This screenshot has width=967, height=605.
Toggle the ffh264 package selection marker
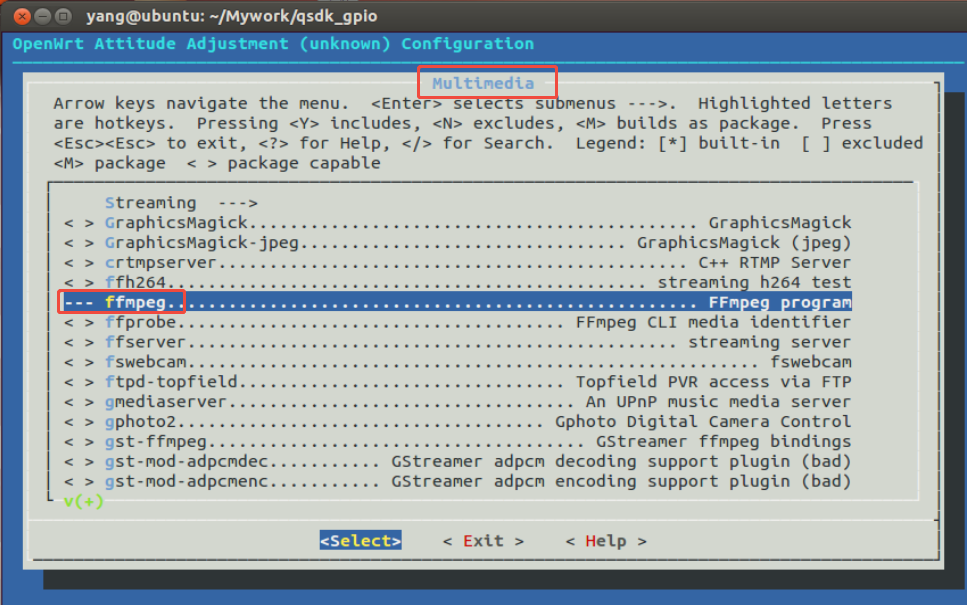click(80, 282)
